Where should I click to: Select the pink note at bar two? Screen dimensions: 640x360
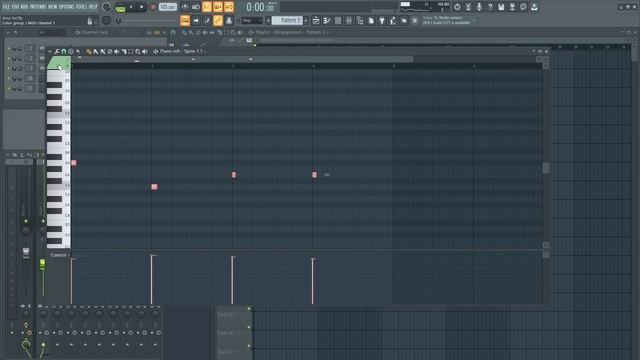tap(154, 187)
